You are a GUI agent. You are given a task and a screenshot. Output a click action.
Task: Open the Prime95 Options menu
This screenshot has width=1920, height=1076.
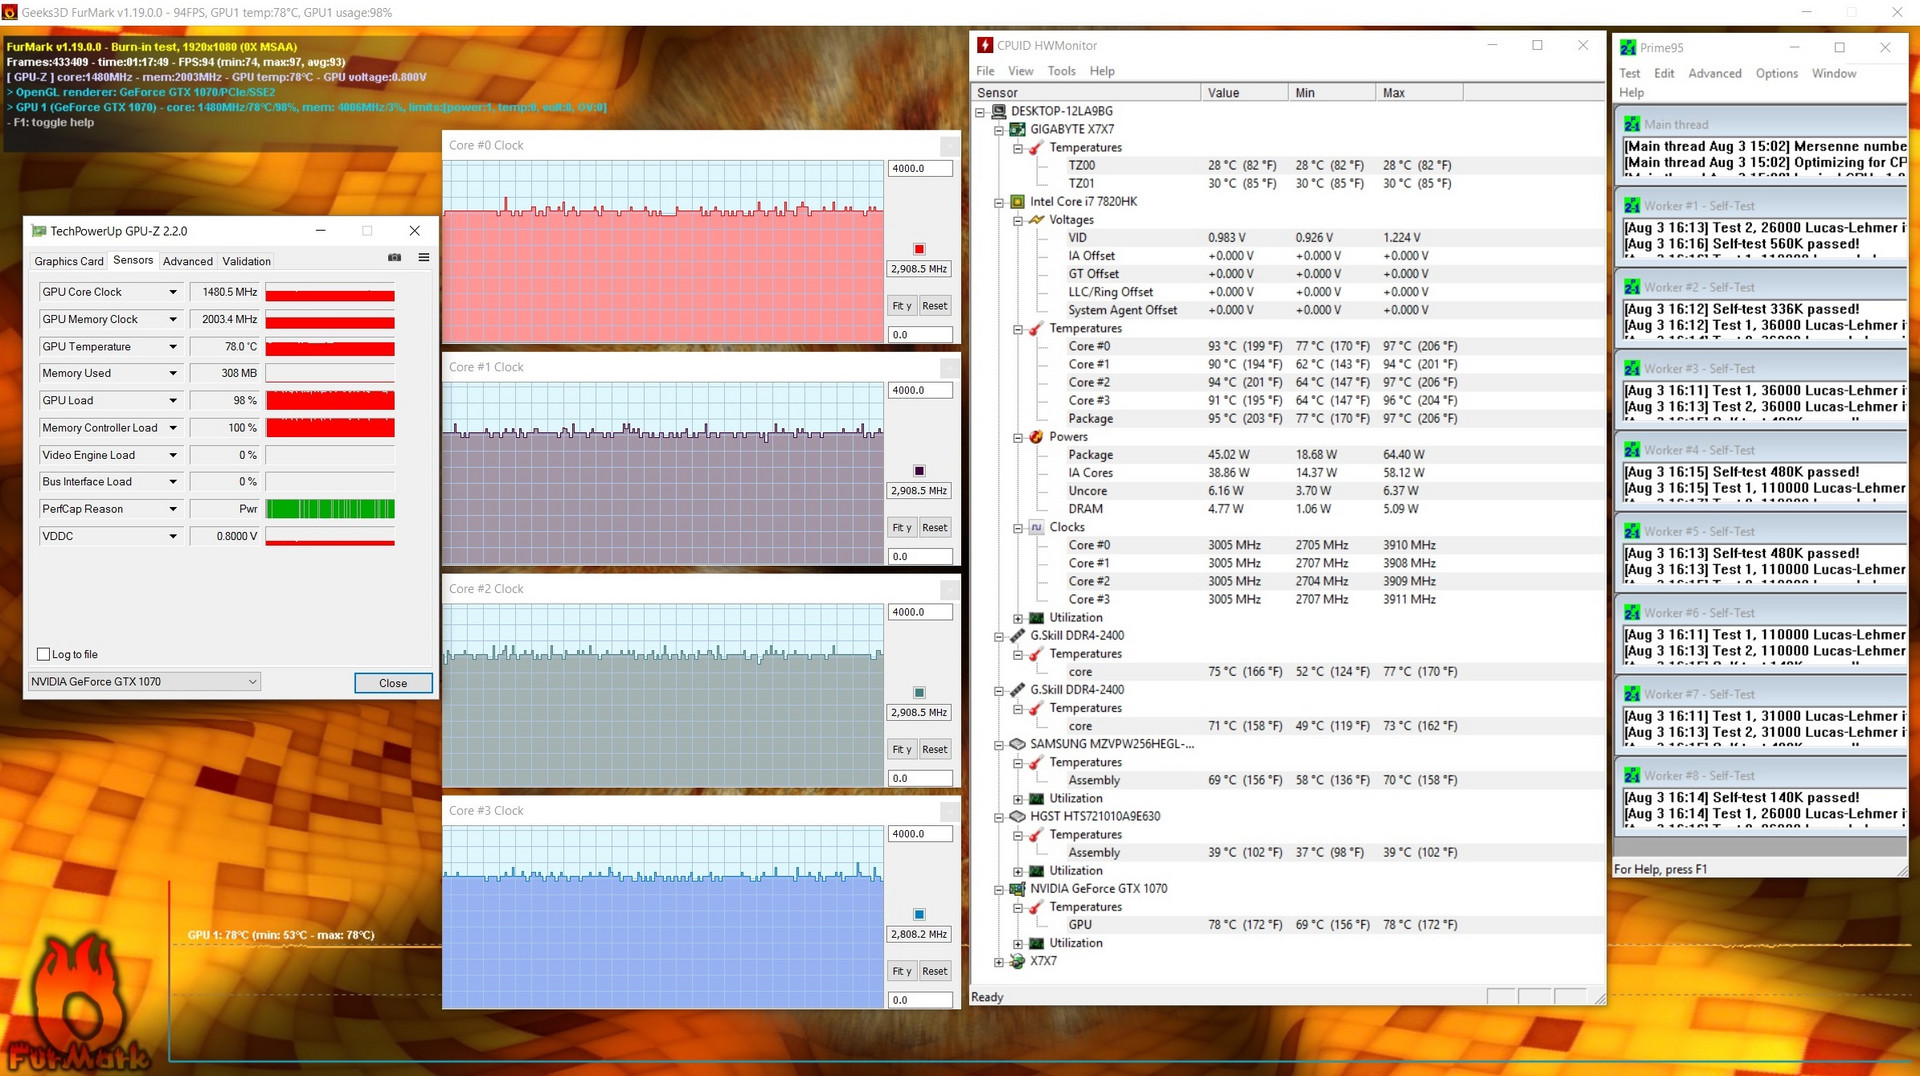(x=1776, y=73)
